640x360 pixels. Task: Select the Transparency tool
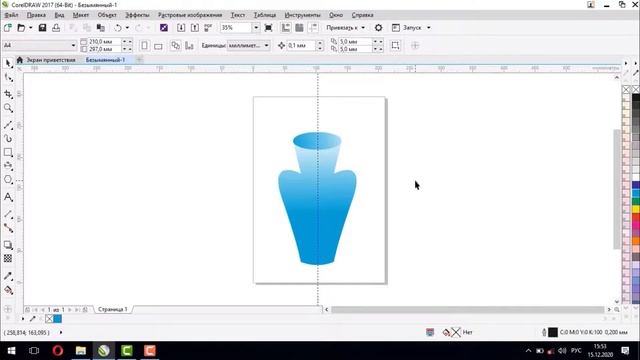coord(8,259)
